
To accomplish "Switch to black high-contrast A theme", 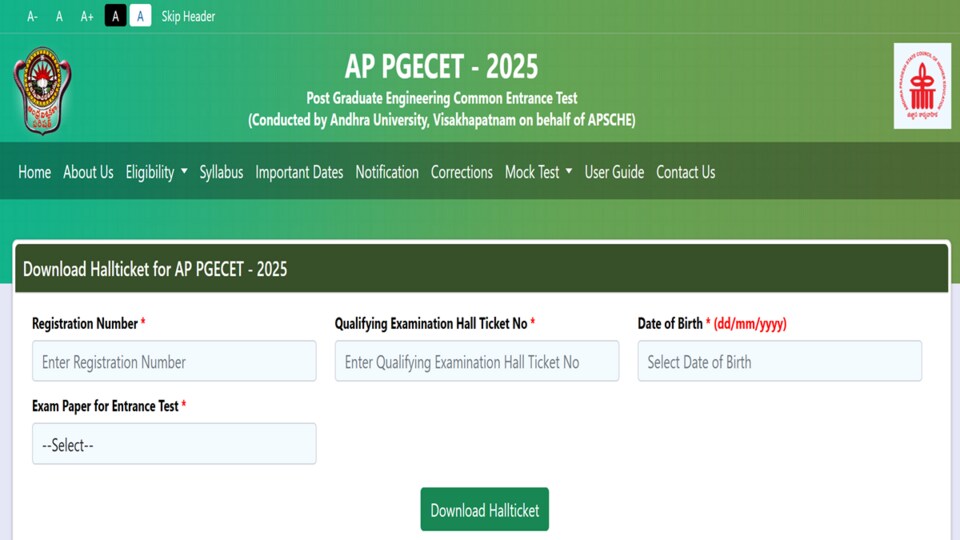I will (x=115, y=16).
